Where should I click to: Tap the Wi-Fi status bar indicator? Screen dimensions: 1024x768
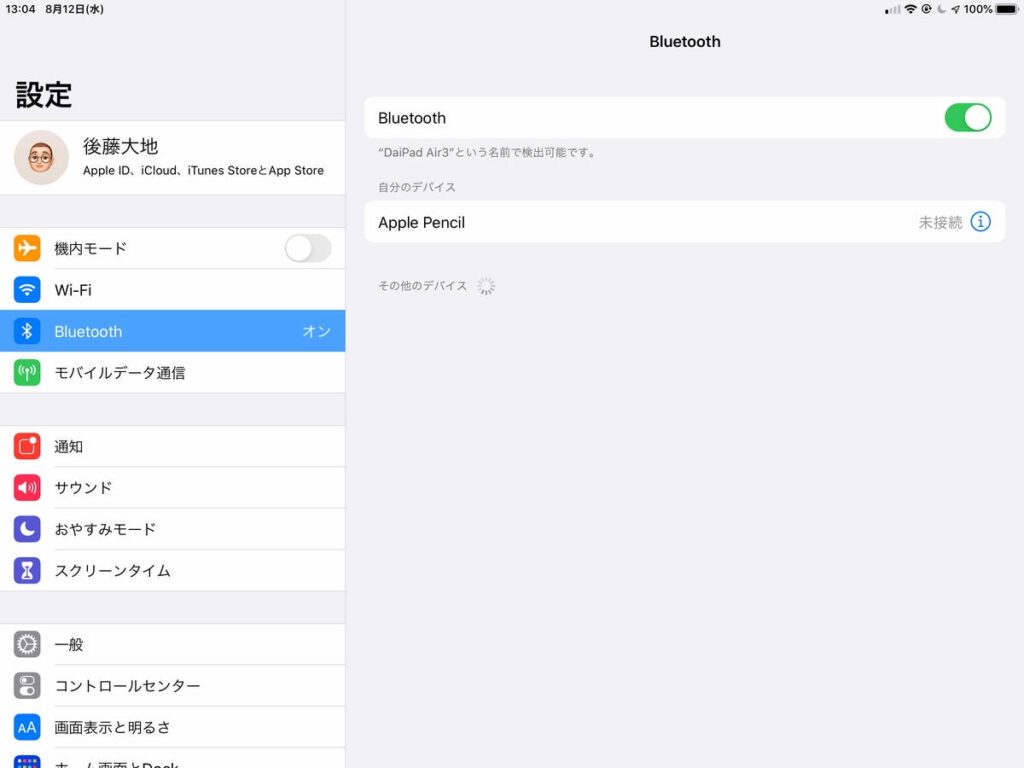coord(910,9)
